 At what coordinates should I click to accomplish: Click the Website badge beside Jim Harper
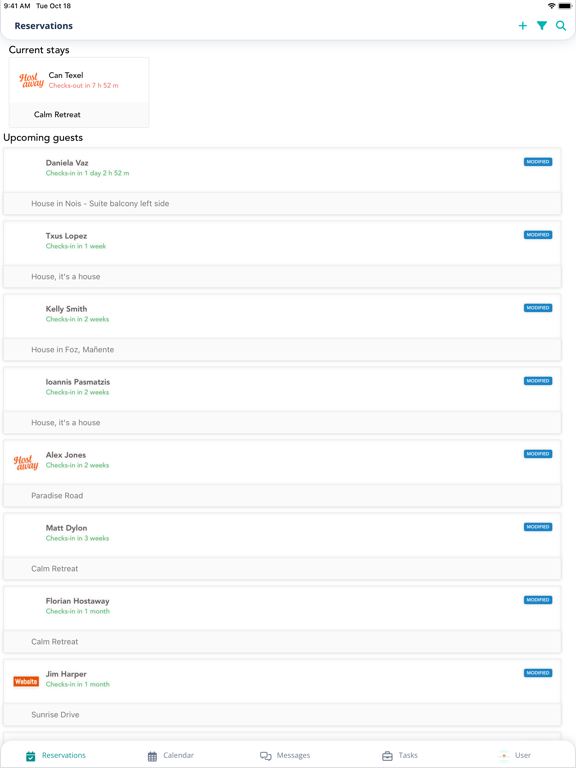26,681
